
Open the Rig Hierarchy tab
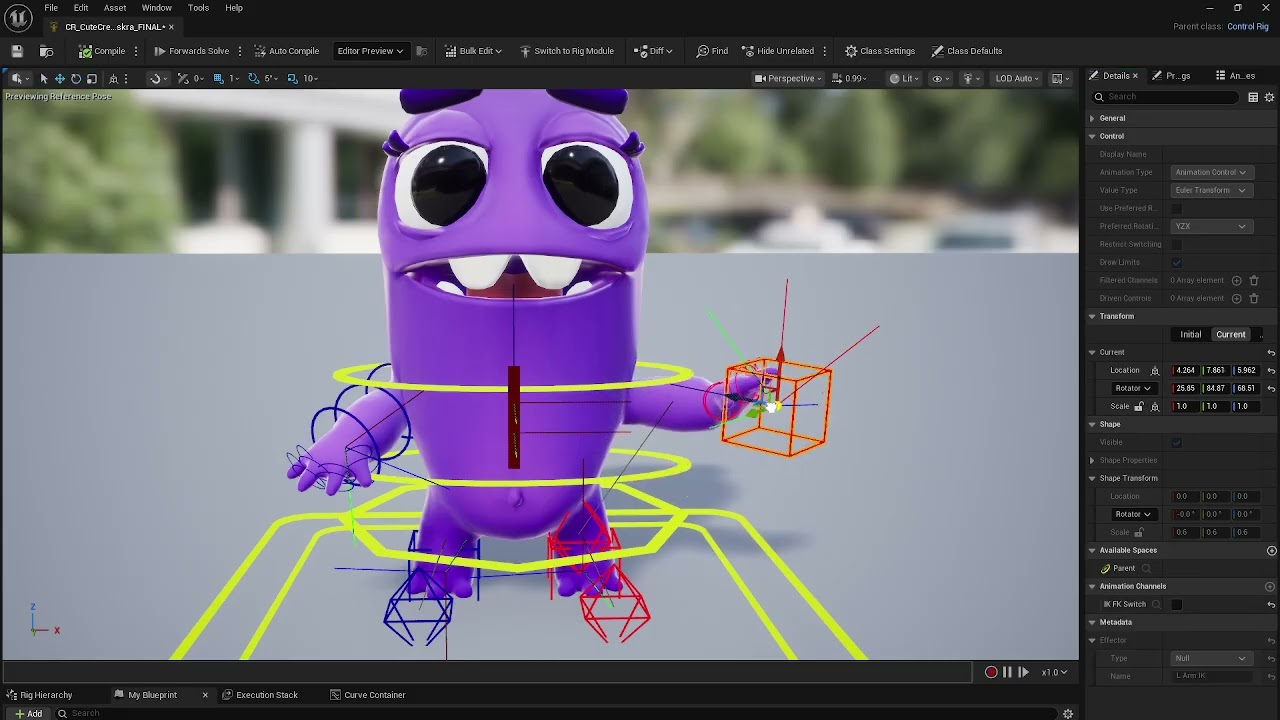coord(40,695)
